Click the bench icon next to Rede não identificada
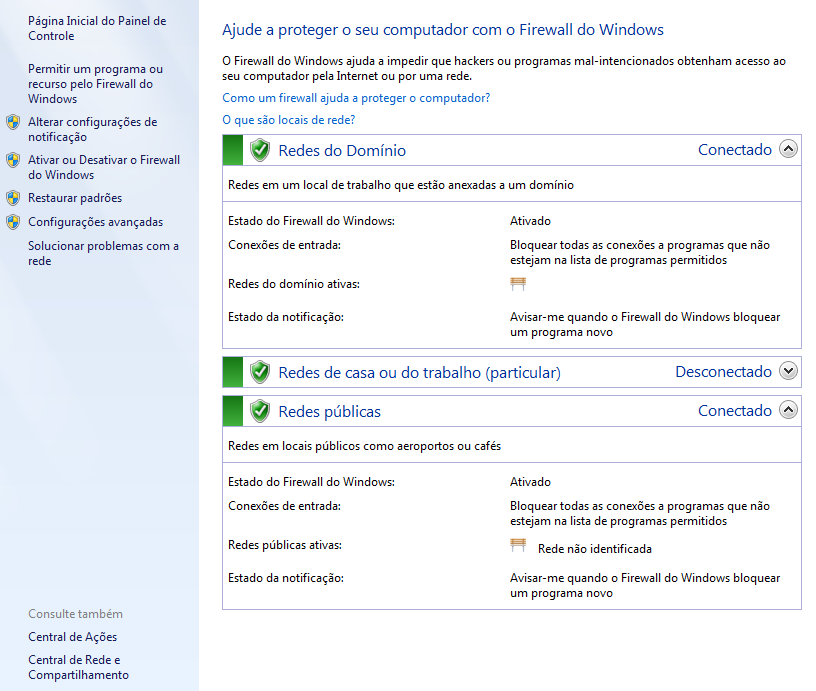The height and width of the screenshot is (691, 816). (518, 545)
